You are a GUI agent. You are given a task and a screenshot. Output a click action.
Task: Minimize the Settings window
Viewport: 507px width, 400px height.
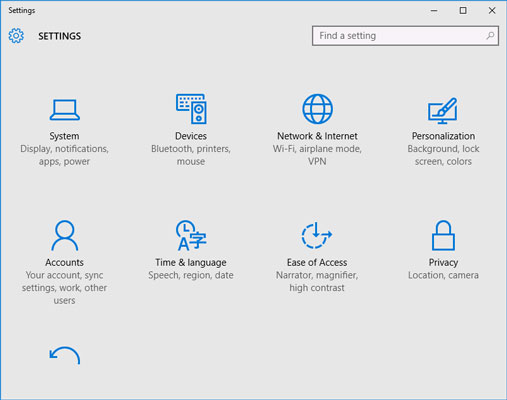(x=434, y=11)
